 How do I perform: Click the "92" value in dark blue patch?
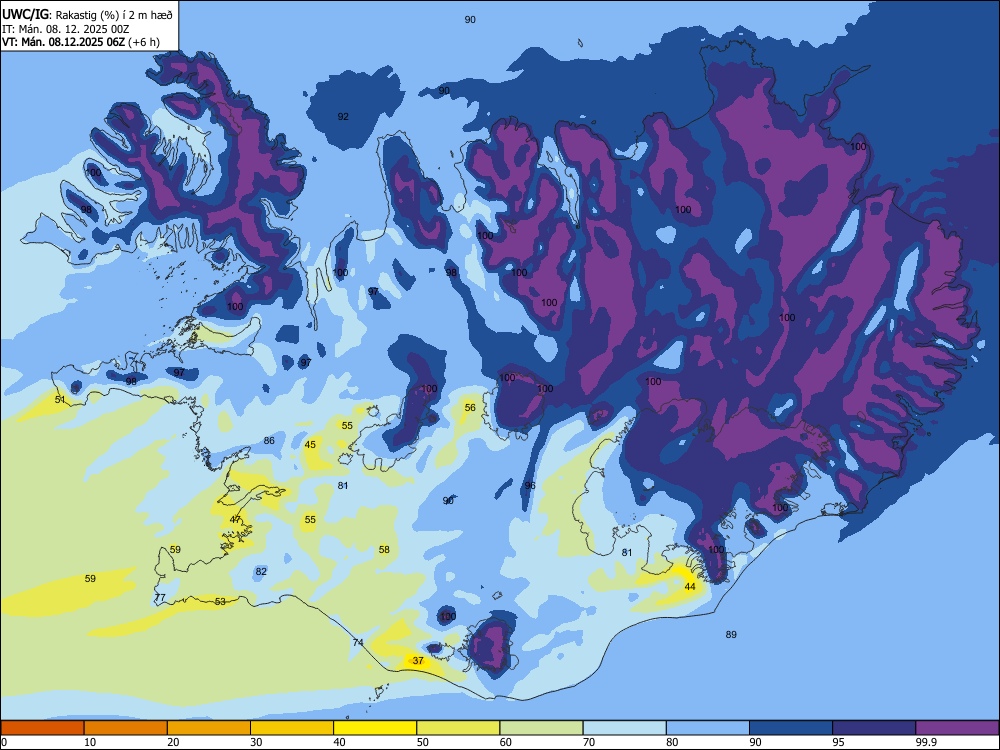click(343, 116)
